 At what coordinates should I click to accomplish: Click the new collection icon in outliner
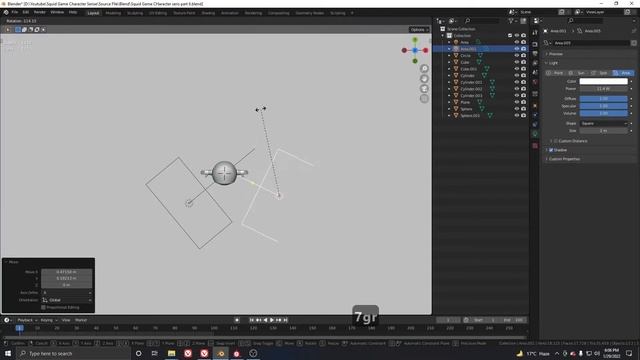click(523, 21)
